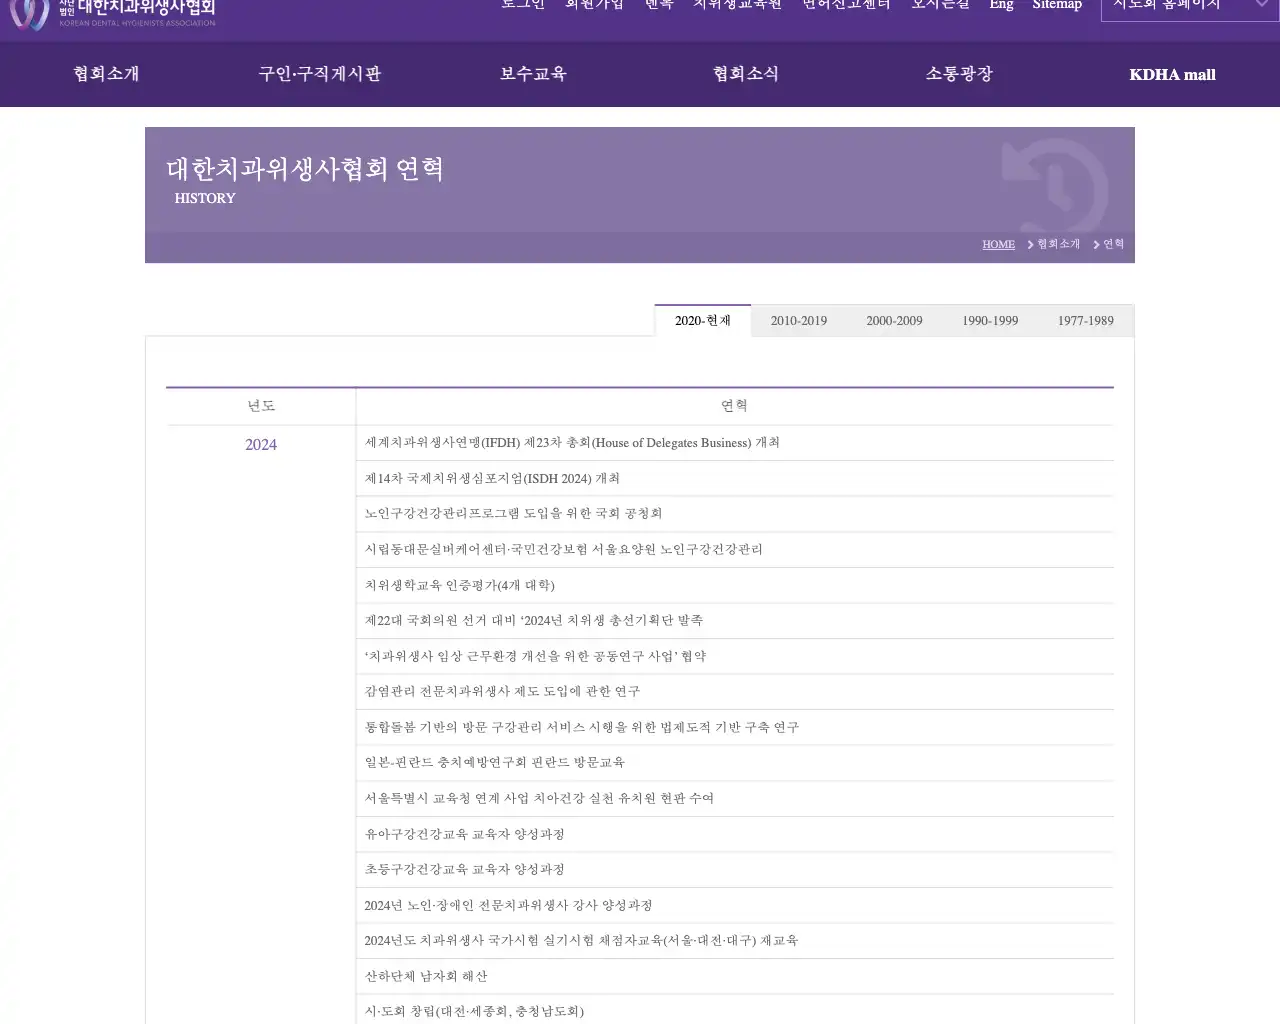Navigate to 구인·구직게시판
Viewport: 1280px width, 1024px height.
click(x=319, y=73)
